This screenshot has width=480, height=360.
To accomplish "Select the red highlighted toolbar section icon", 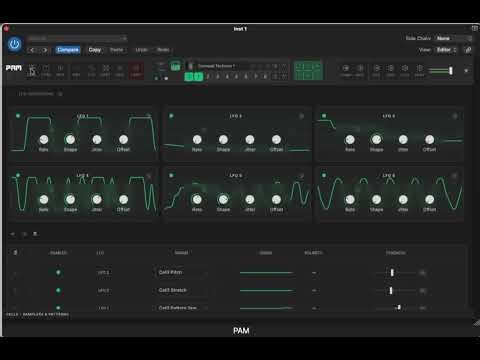I will tap(136, 71).
